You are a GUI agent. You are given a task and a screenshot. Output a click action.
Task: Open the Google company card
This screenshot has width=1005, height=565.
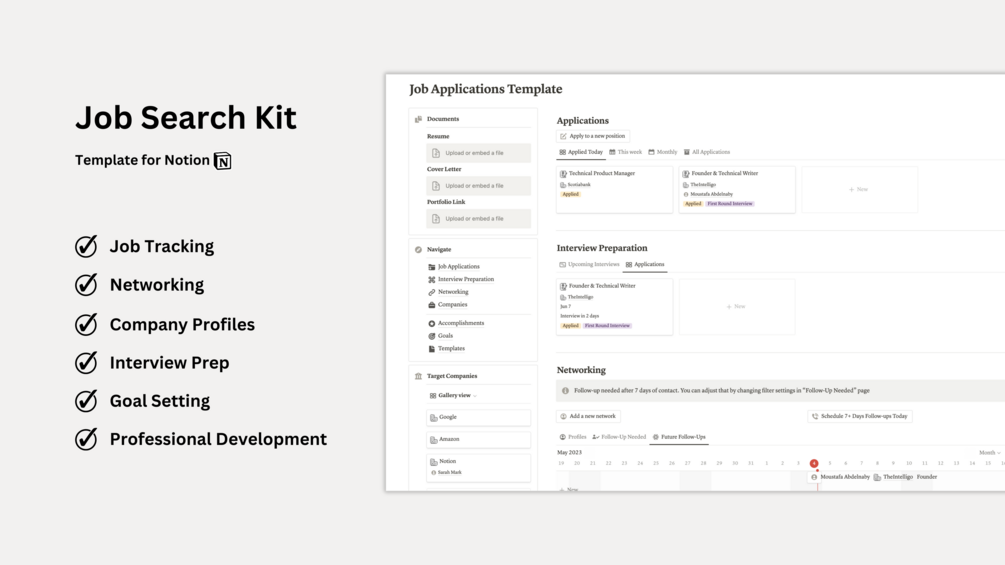478,418
